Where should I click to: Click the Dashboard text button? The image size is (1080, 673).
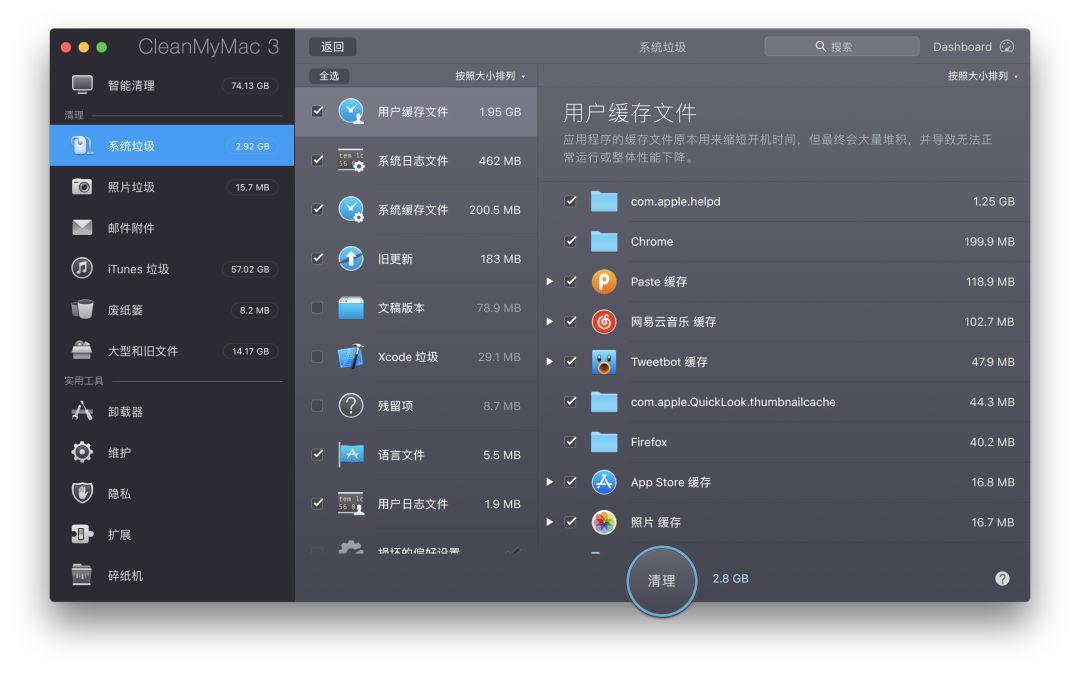pos(962,46)
